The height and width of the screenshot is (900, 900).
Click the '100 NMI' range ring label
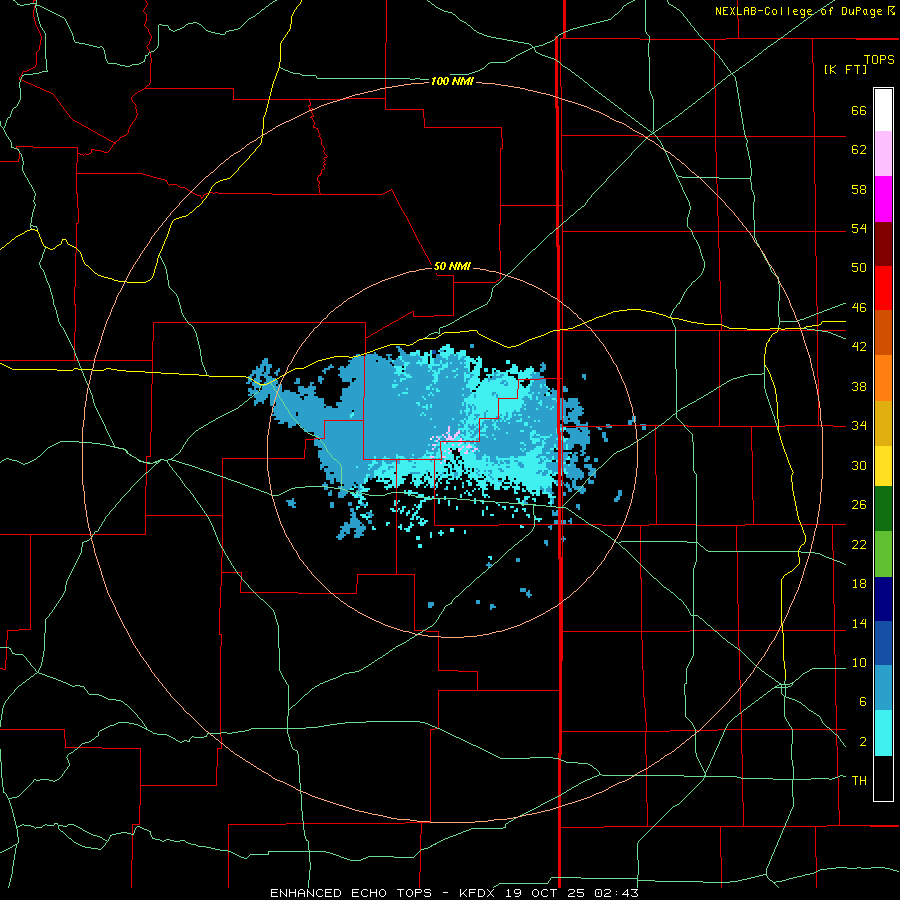point(452,82)
